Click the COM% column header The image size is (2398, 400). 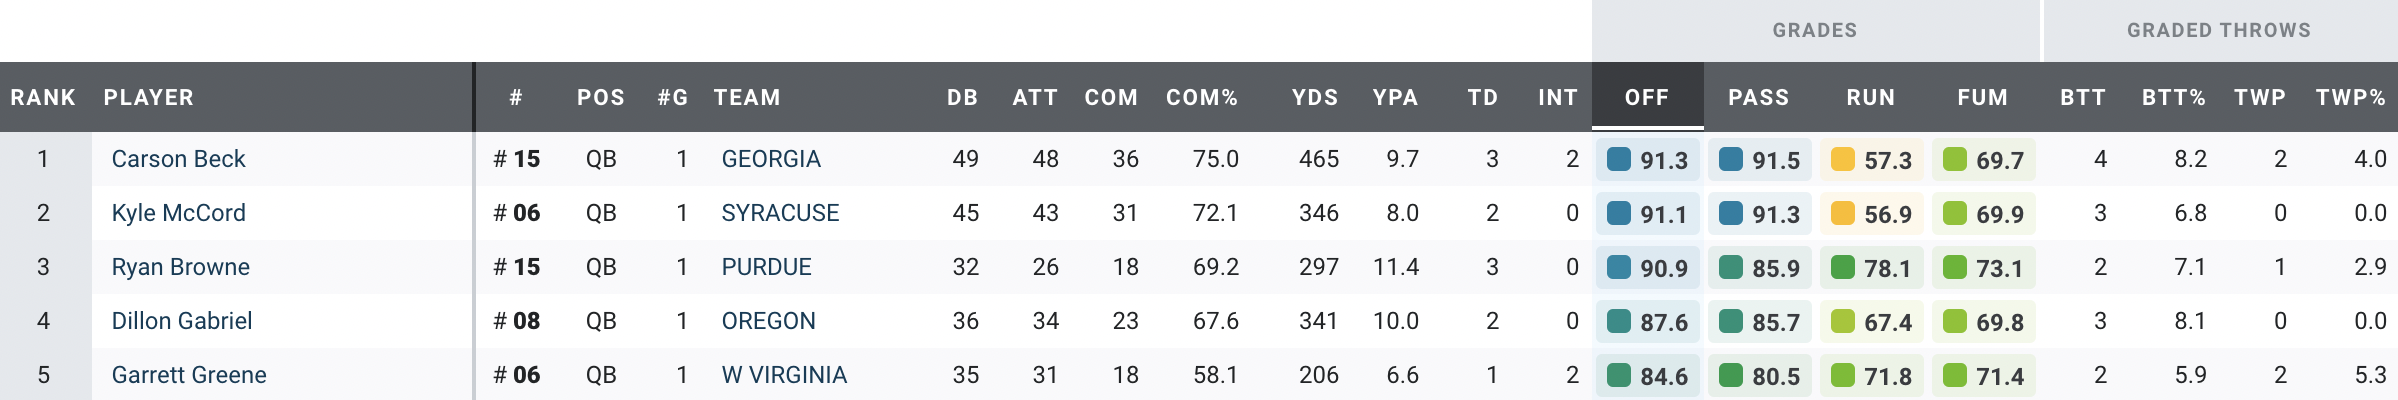pyautogui.click(x=1201, y=97)
